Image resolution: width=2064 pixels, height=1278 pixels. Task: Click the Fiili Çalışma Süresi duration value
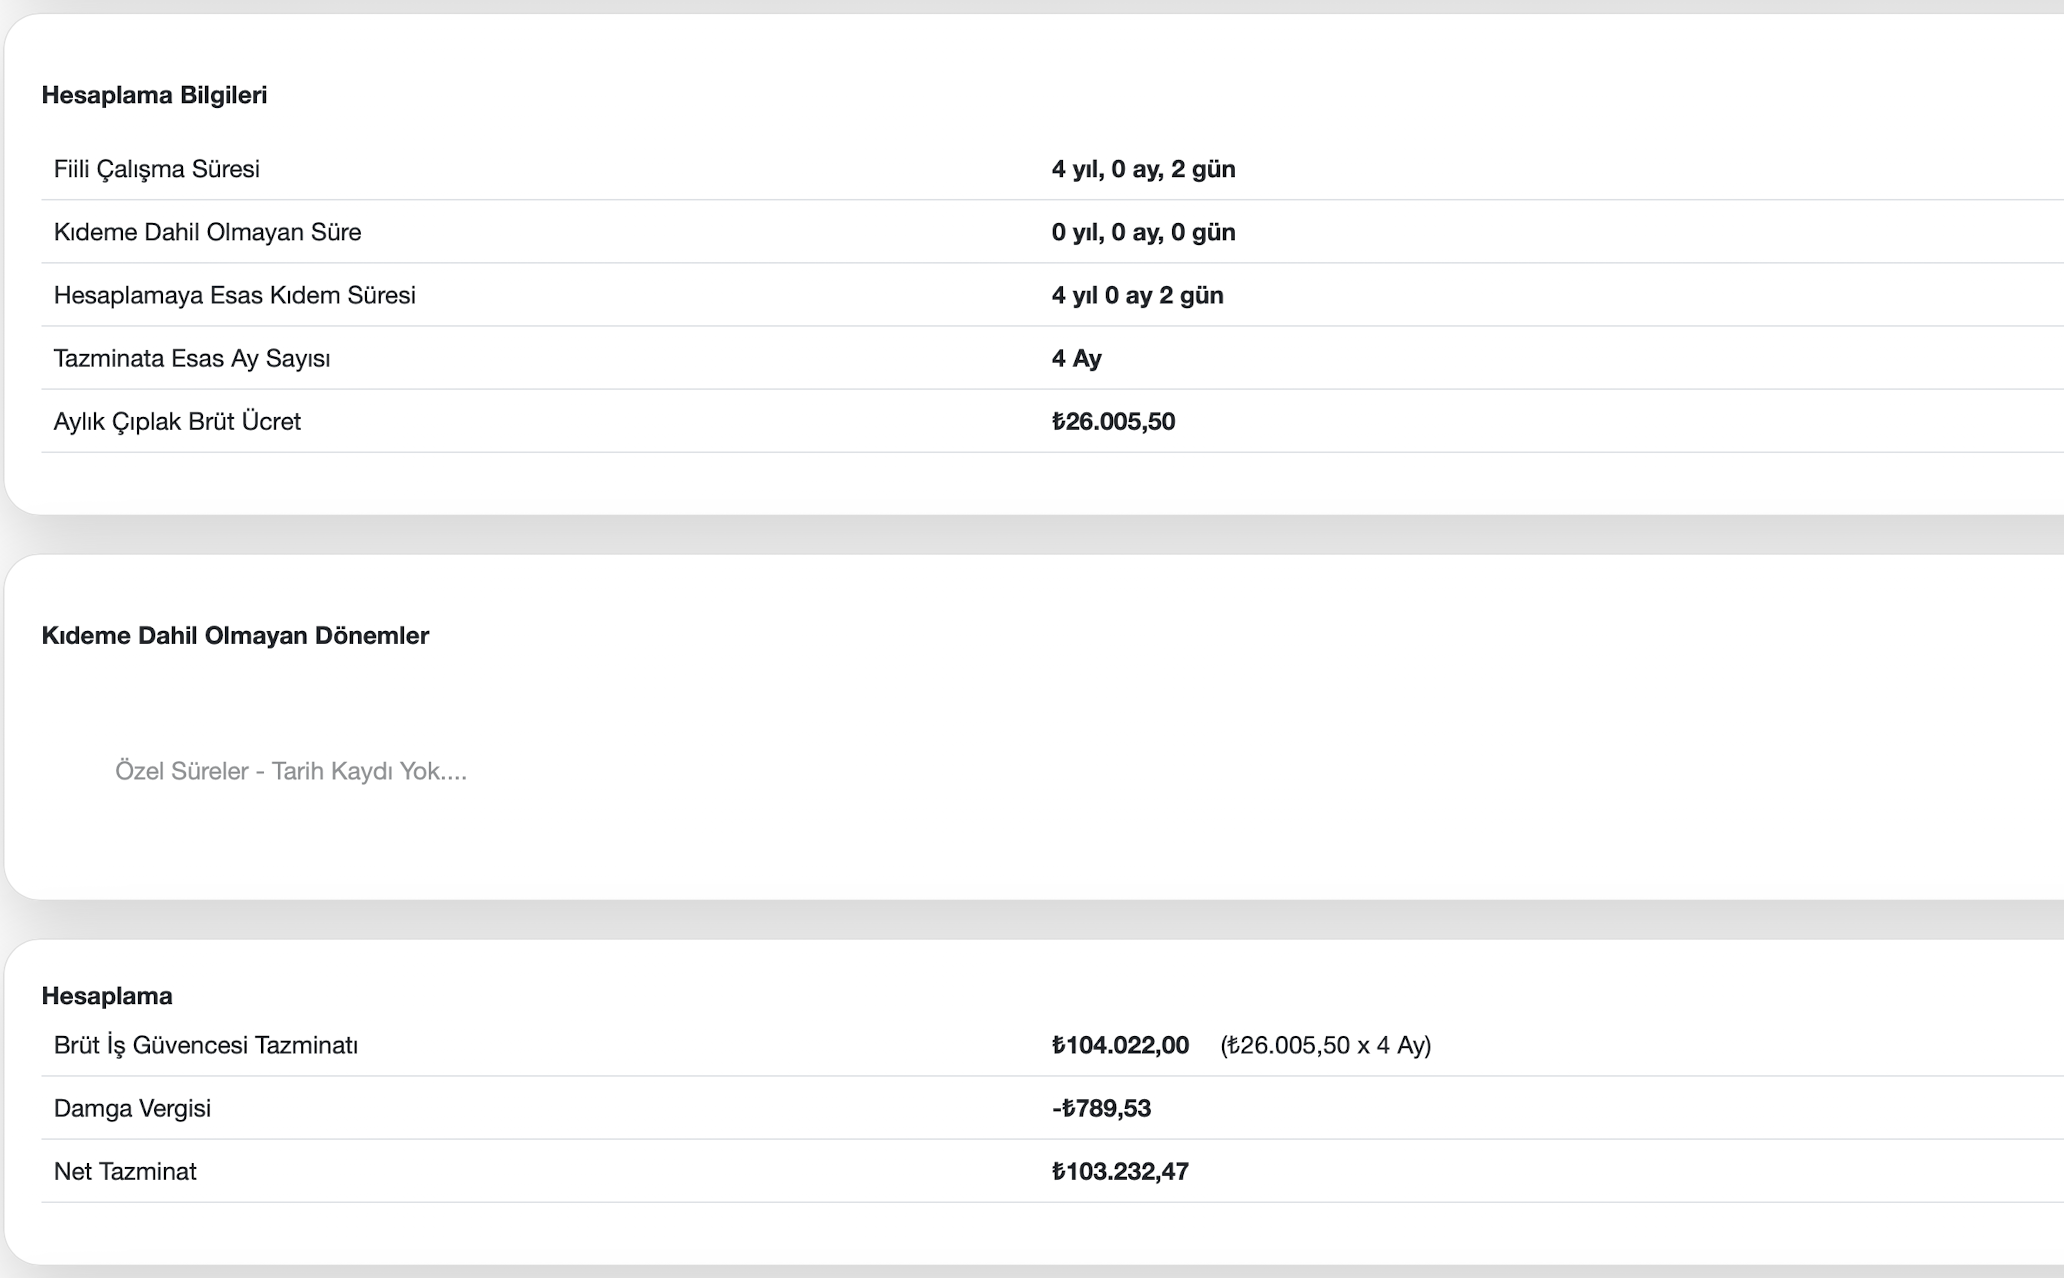click(x=1143, y=169)
